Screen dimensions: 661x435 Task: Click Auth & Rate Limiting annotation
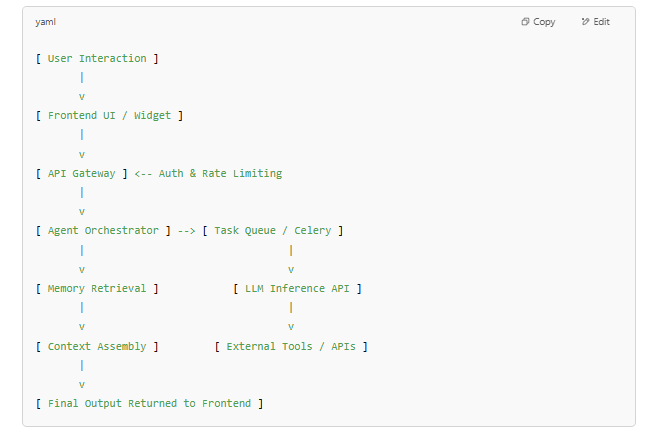220,173
